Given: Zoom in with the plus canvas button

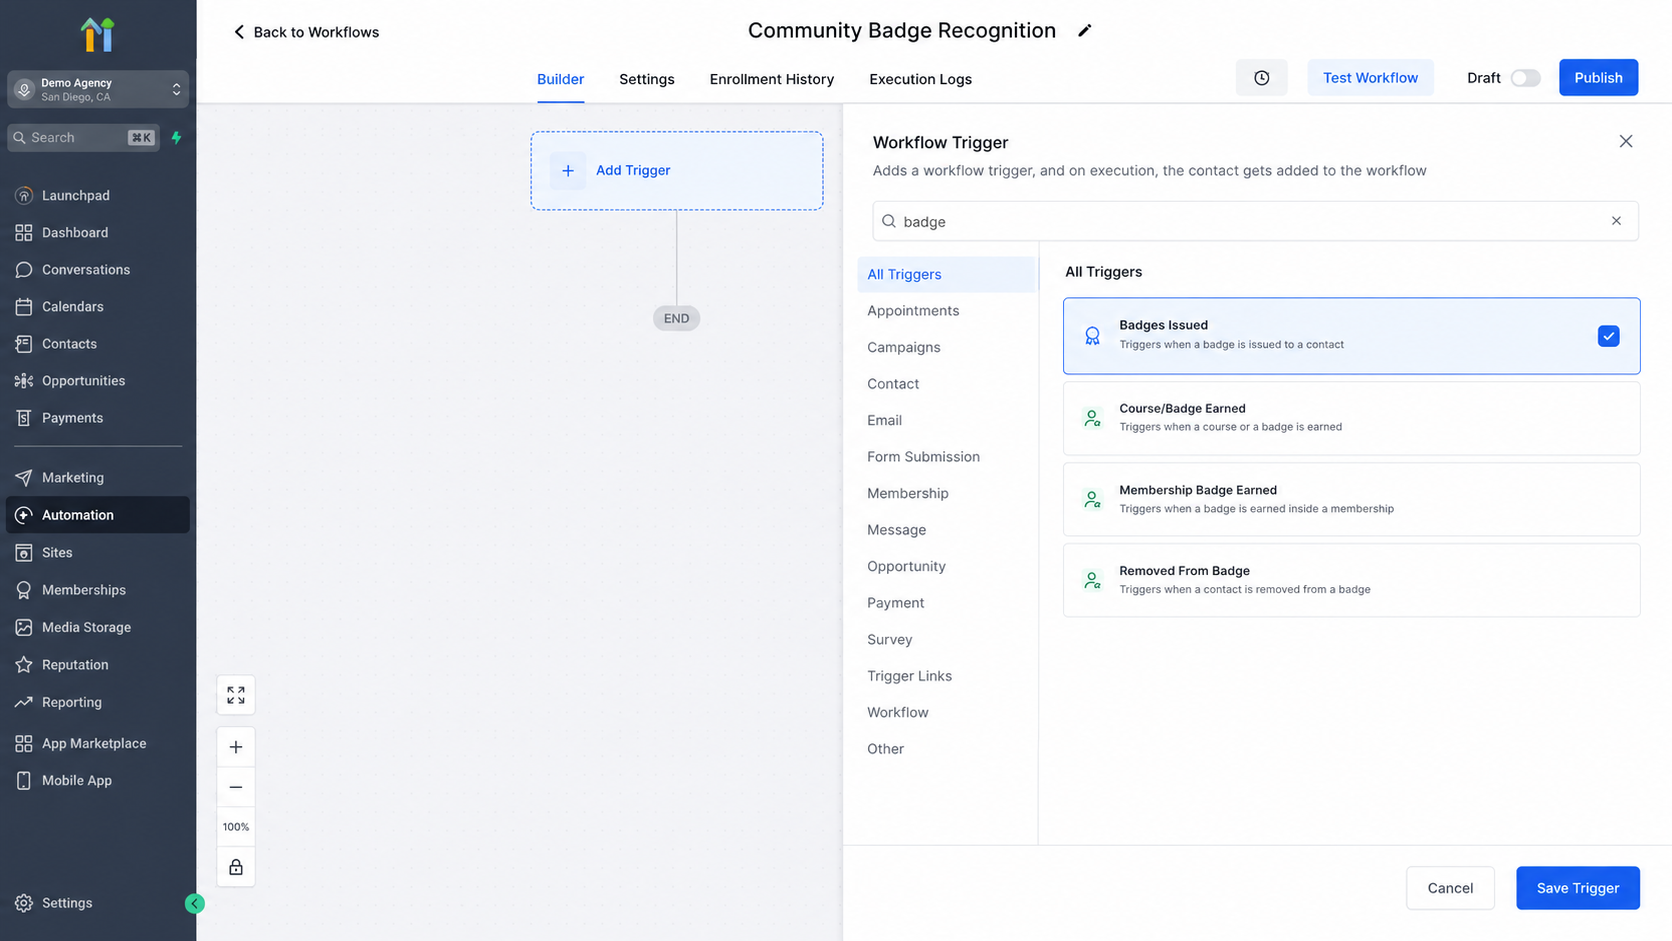Looking at the screenshot, I should point(236,747).
